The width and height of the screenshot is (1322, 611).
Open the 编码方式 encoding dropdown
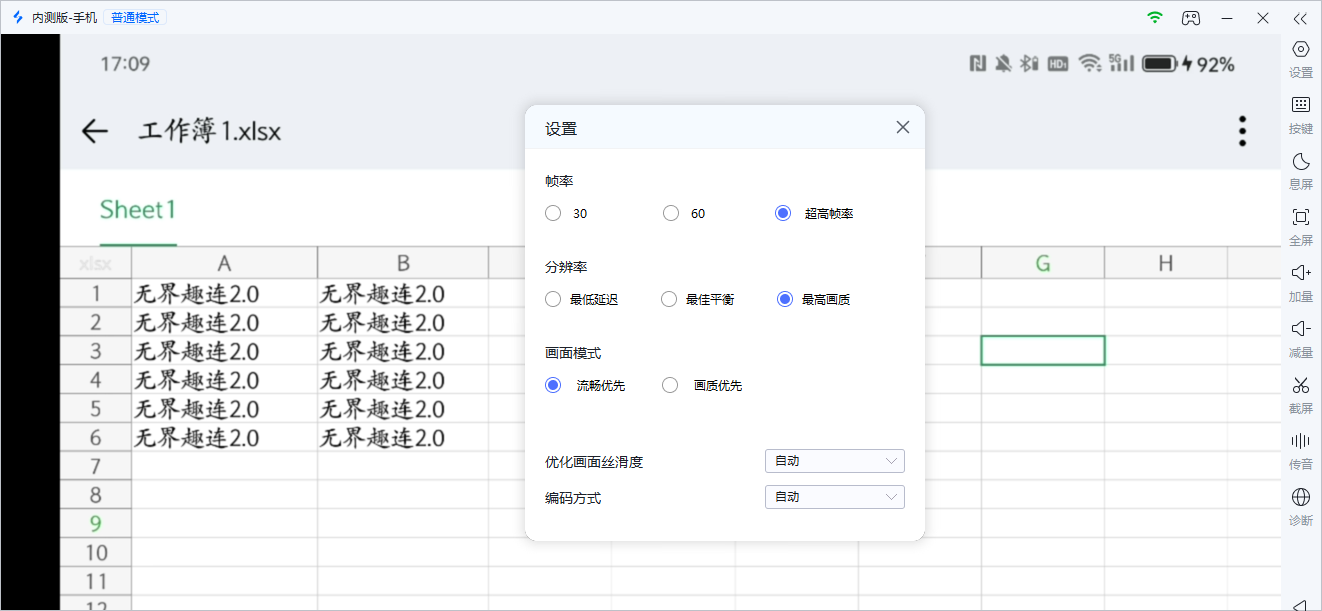(834, 496)
